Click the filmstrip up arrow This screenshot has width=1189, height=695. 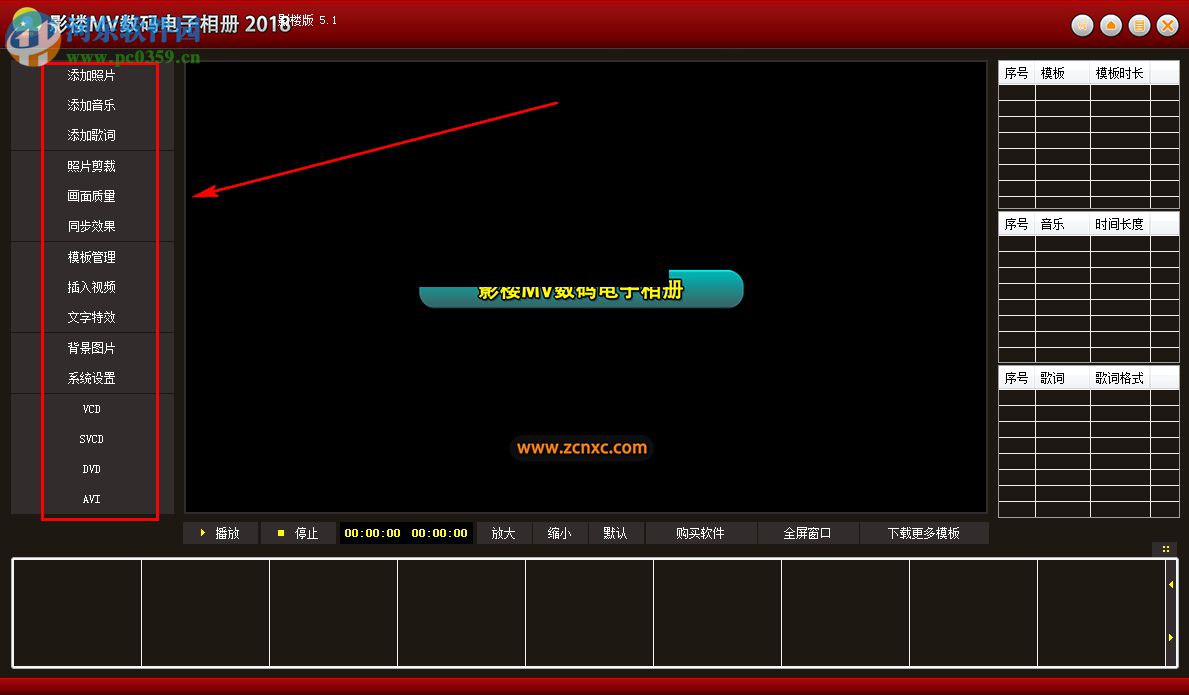pyautogui.click(x=1171, y=584)
